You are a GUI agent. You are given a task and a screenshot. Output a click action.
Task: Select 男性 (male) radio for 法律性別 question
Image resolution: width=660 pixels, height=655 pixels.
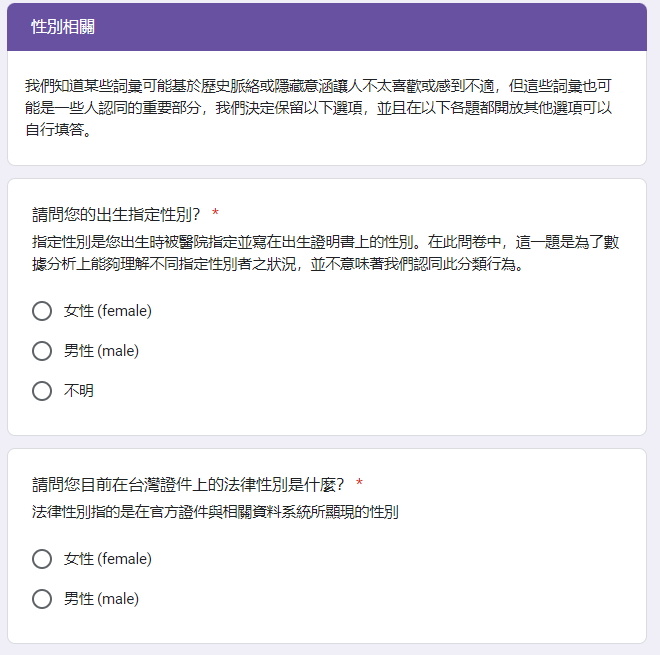[x=42, y=599]
